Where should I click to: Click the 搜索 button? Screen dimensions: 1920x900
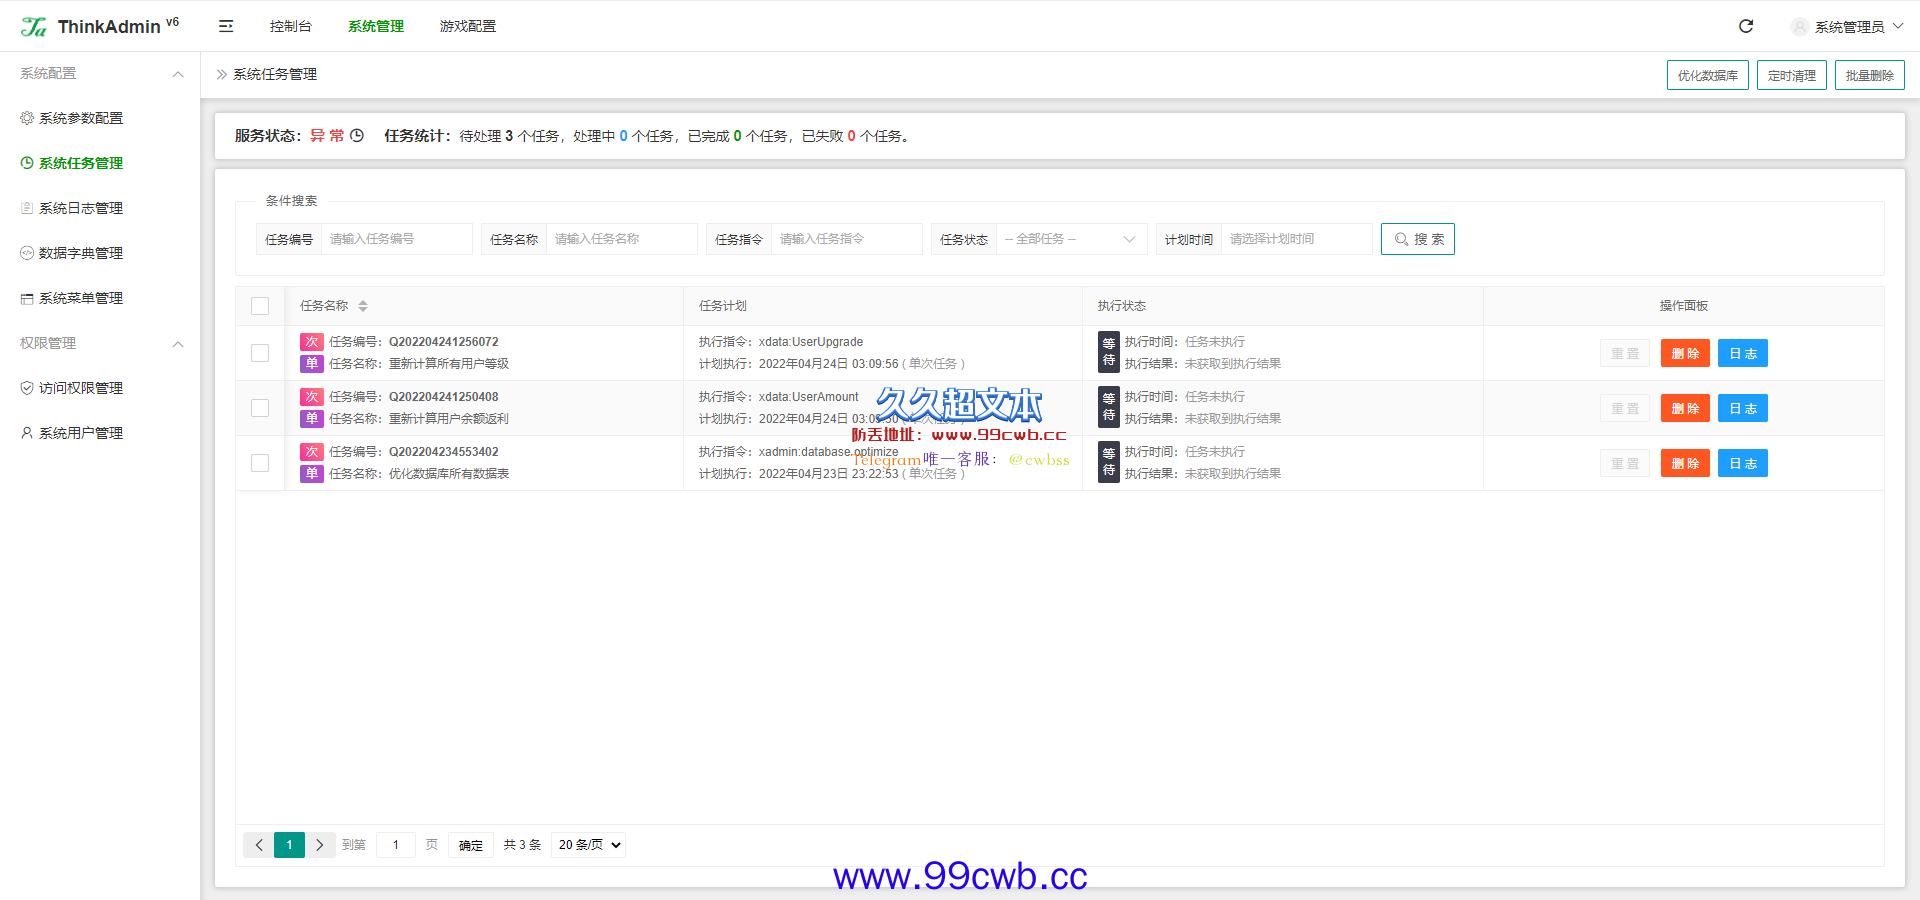(x=1418, y=239)
